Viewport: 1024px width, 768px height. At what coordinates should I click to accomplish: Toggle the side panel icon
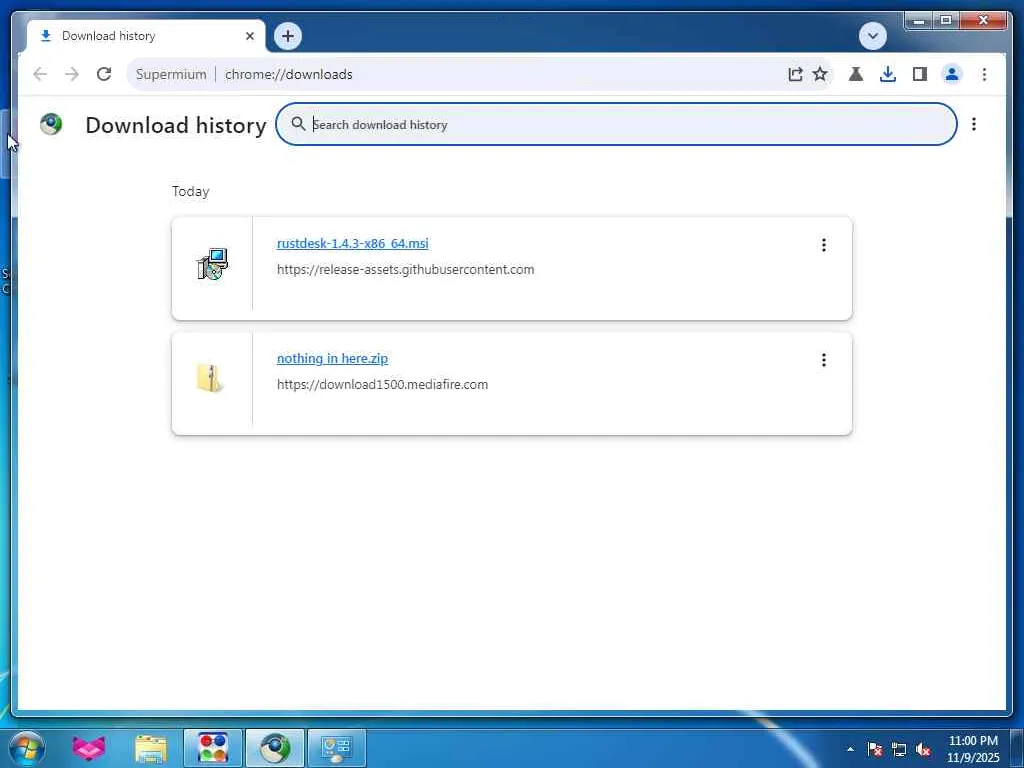tap(920, 74)
